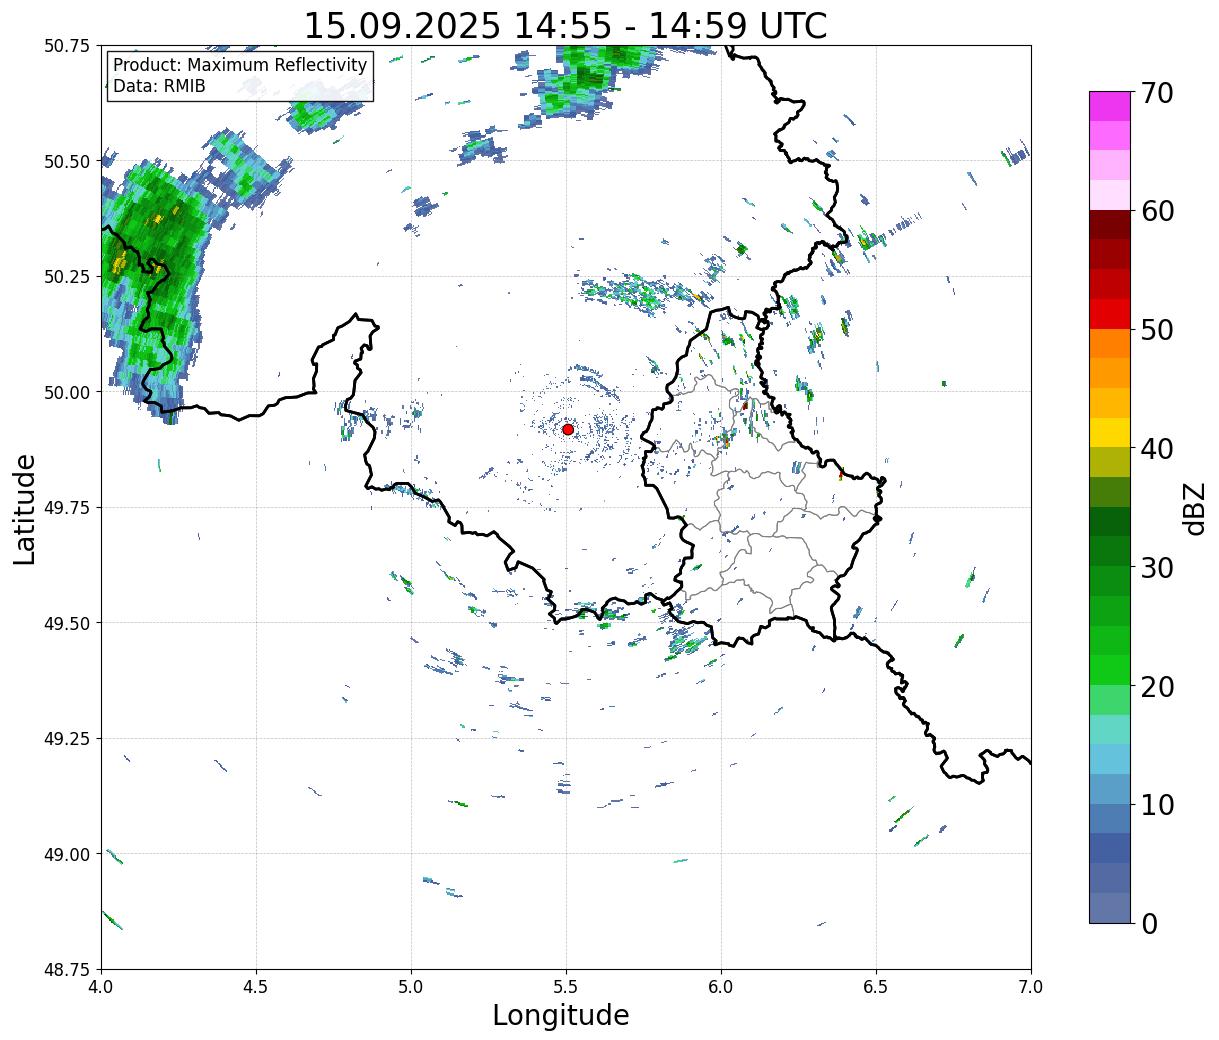The image size is (1219, 1040).
Task: Click the Data: RMIB text
Action: 159,86
